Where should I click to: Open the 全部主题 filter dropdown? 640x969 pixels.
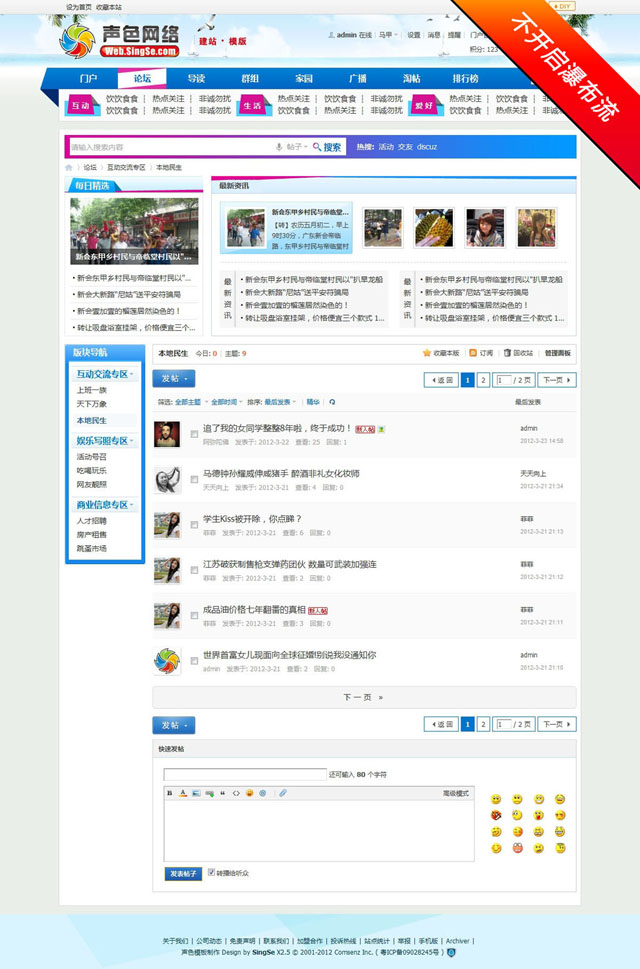tap(190, 402)
